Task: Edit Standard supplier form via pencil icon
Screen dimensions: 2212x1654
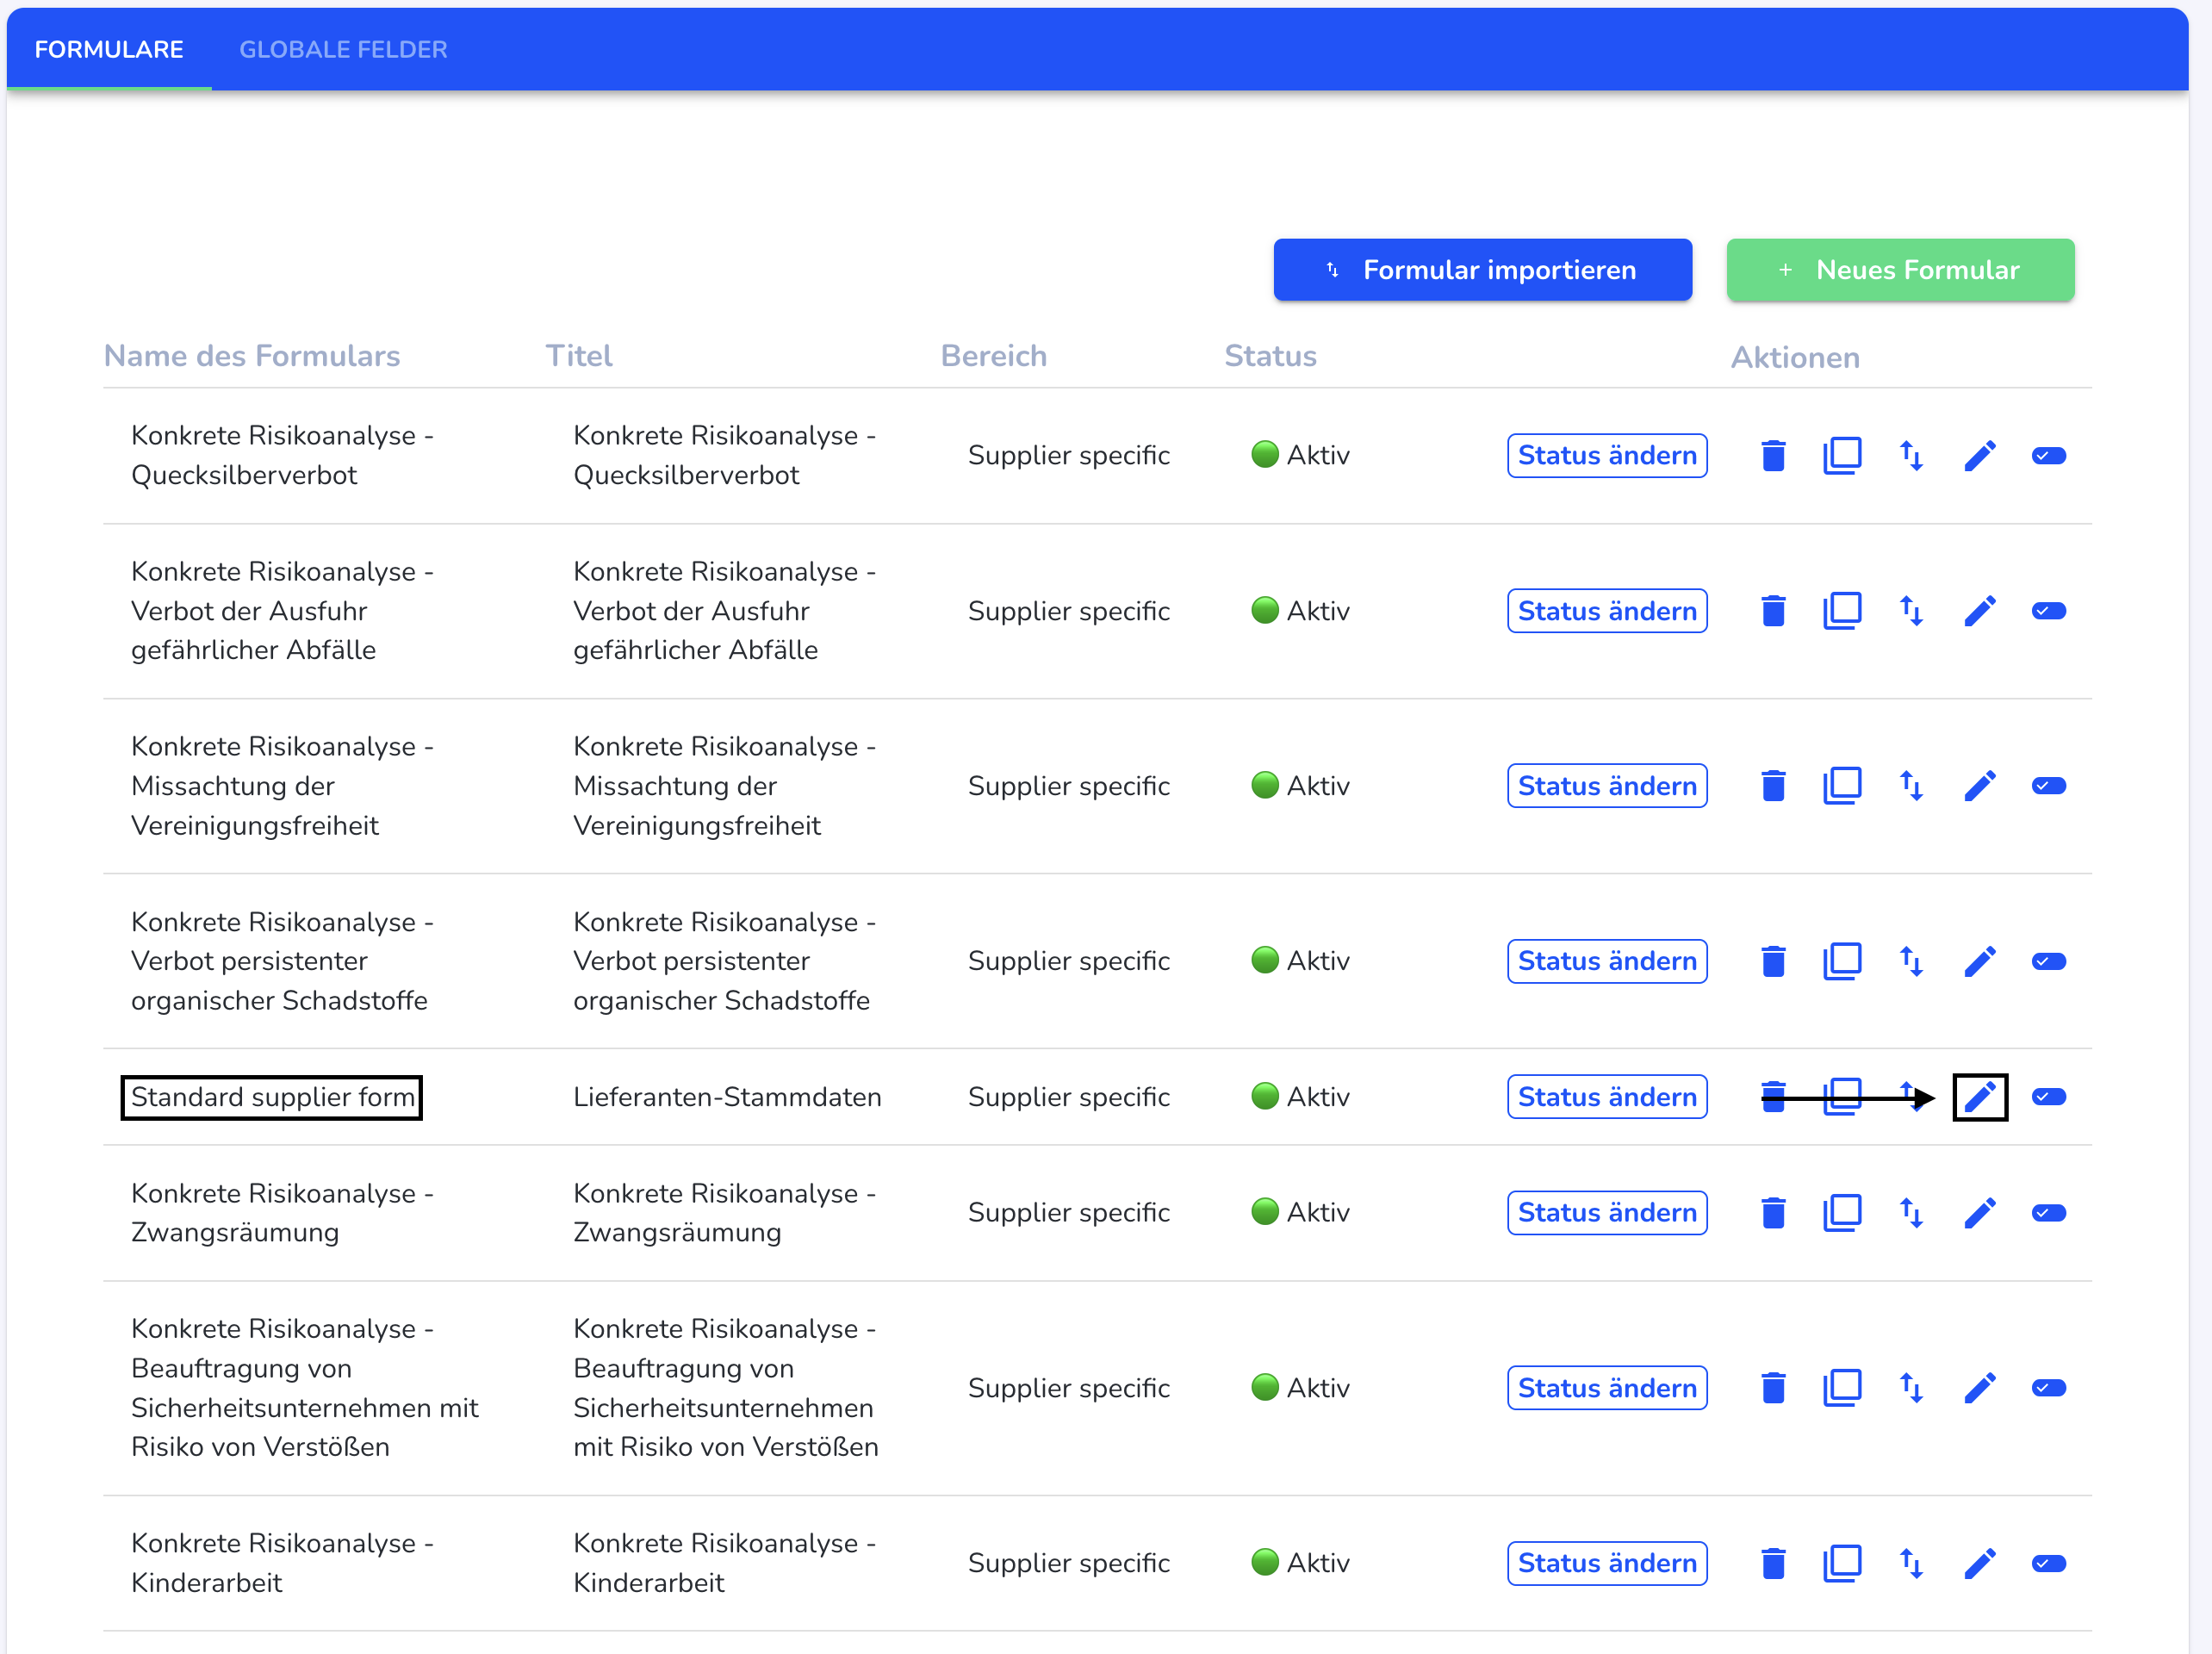Action: pos(1980,1097)
